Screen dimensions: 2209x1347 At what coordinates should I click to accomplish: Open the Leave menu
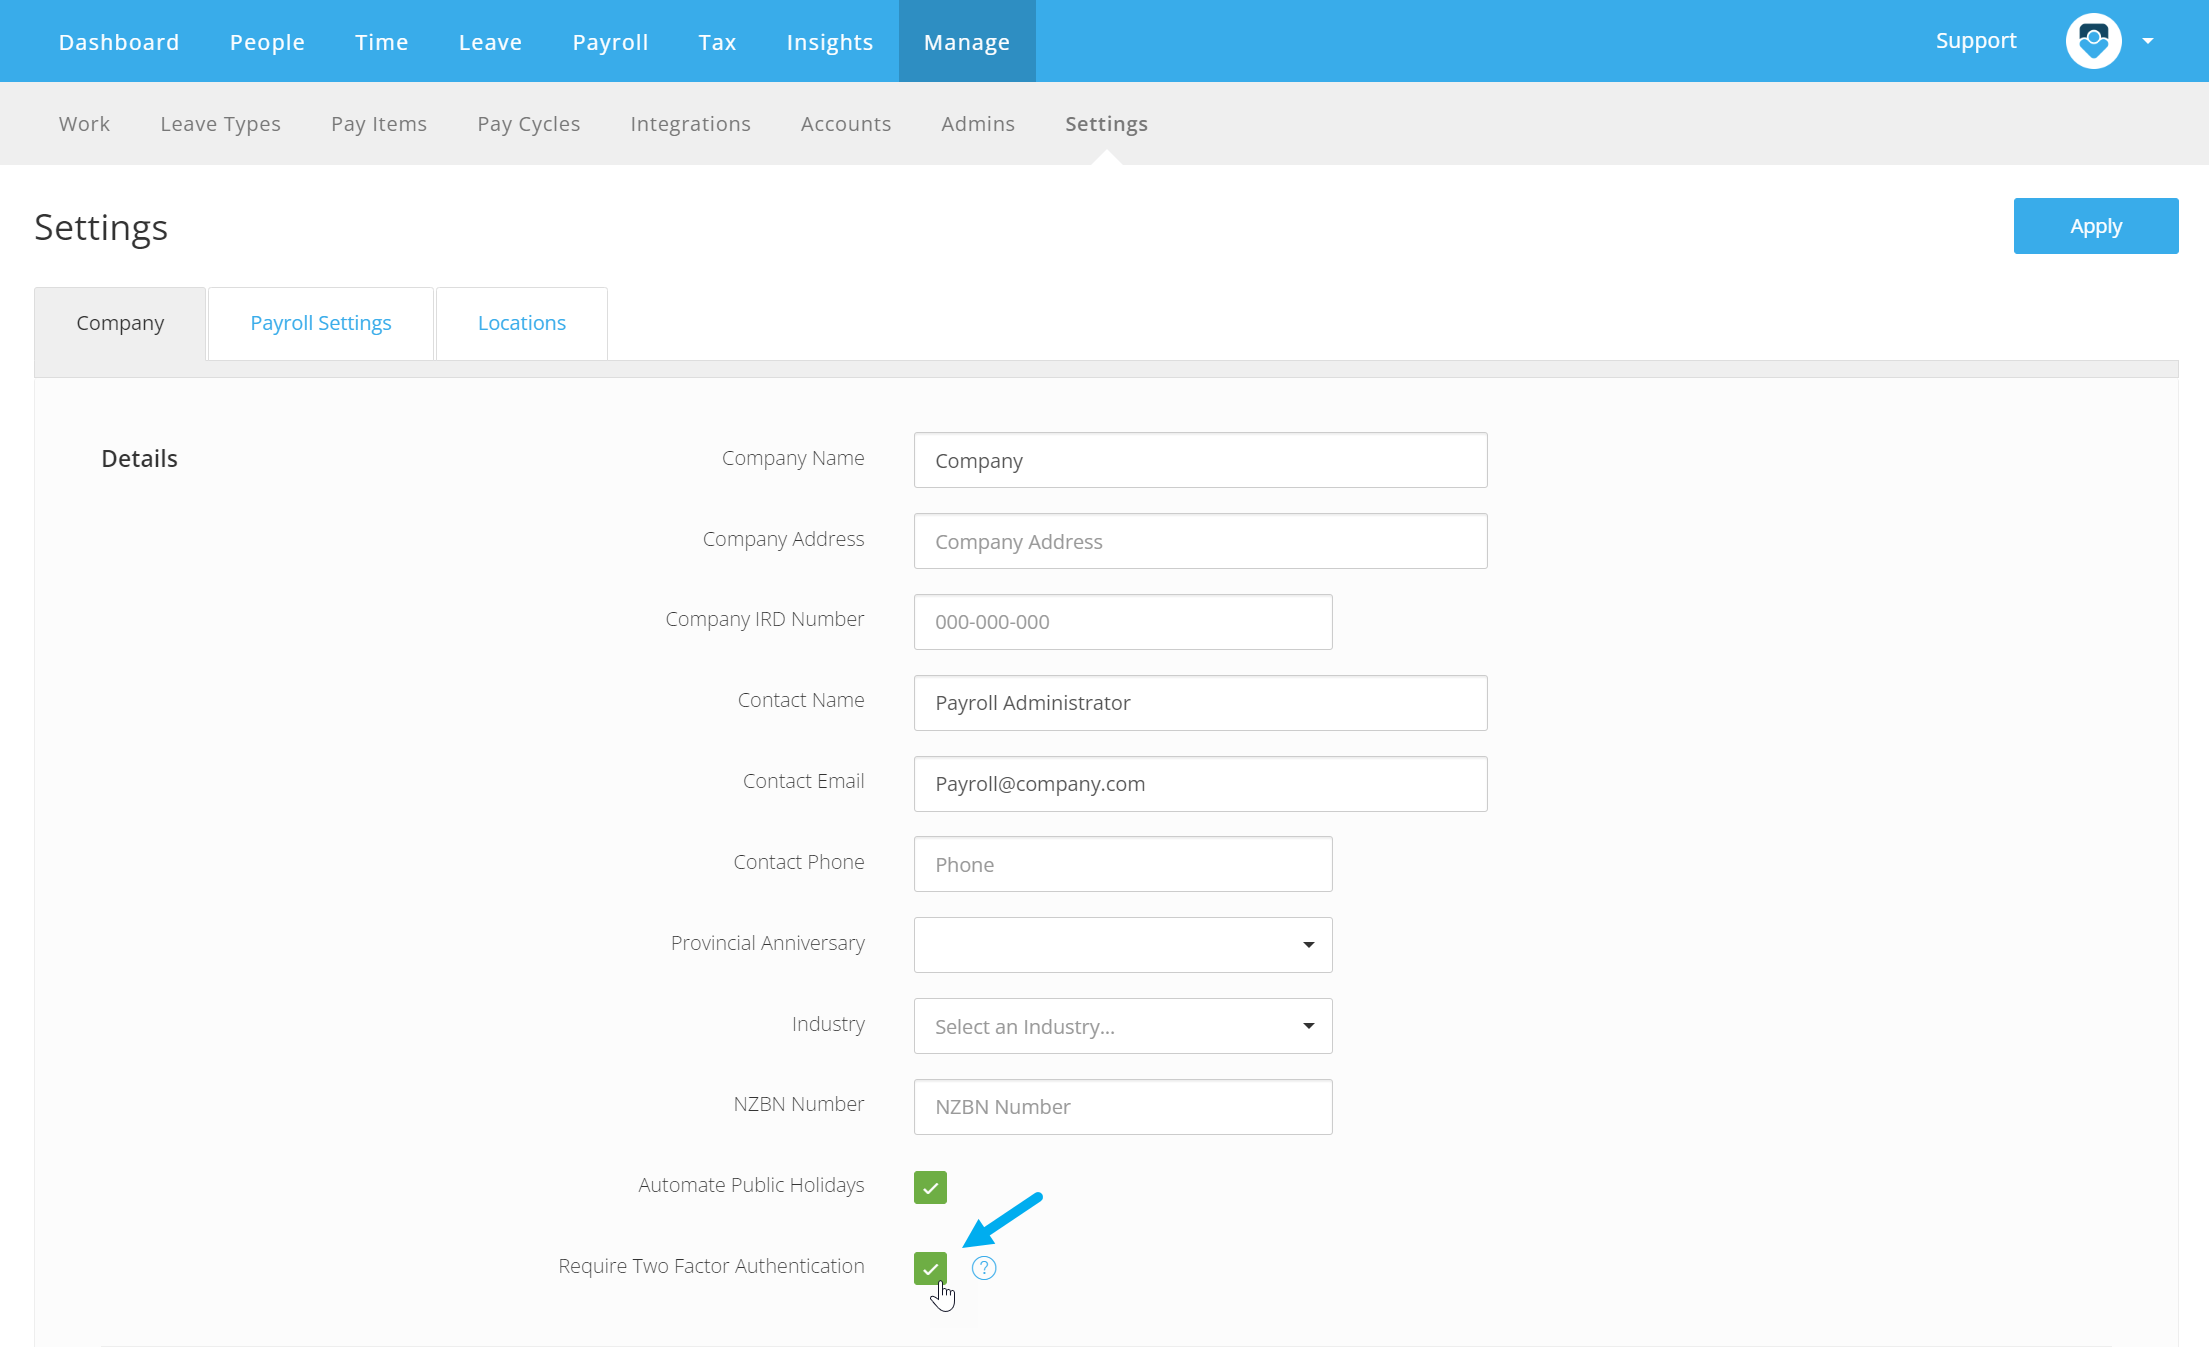coord(490,42)
